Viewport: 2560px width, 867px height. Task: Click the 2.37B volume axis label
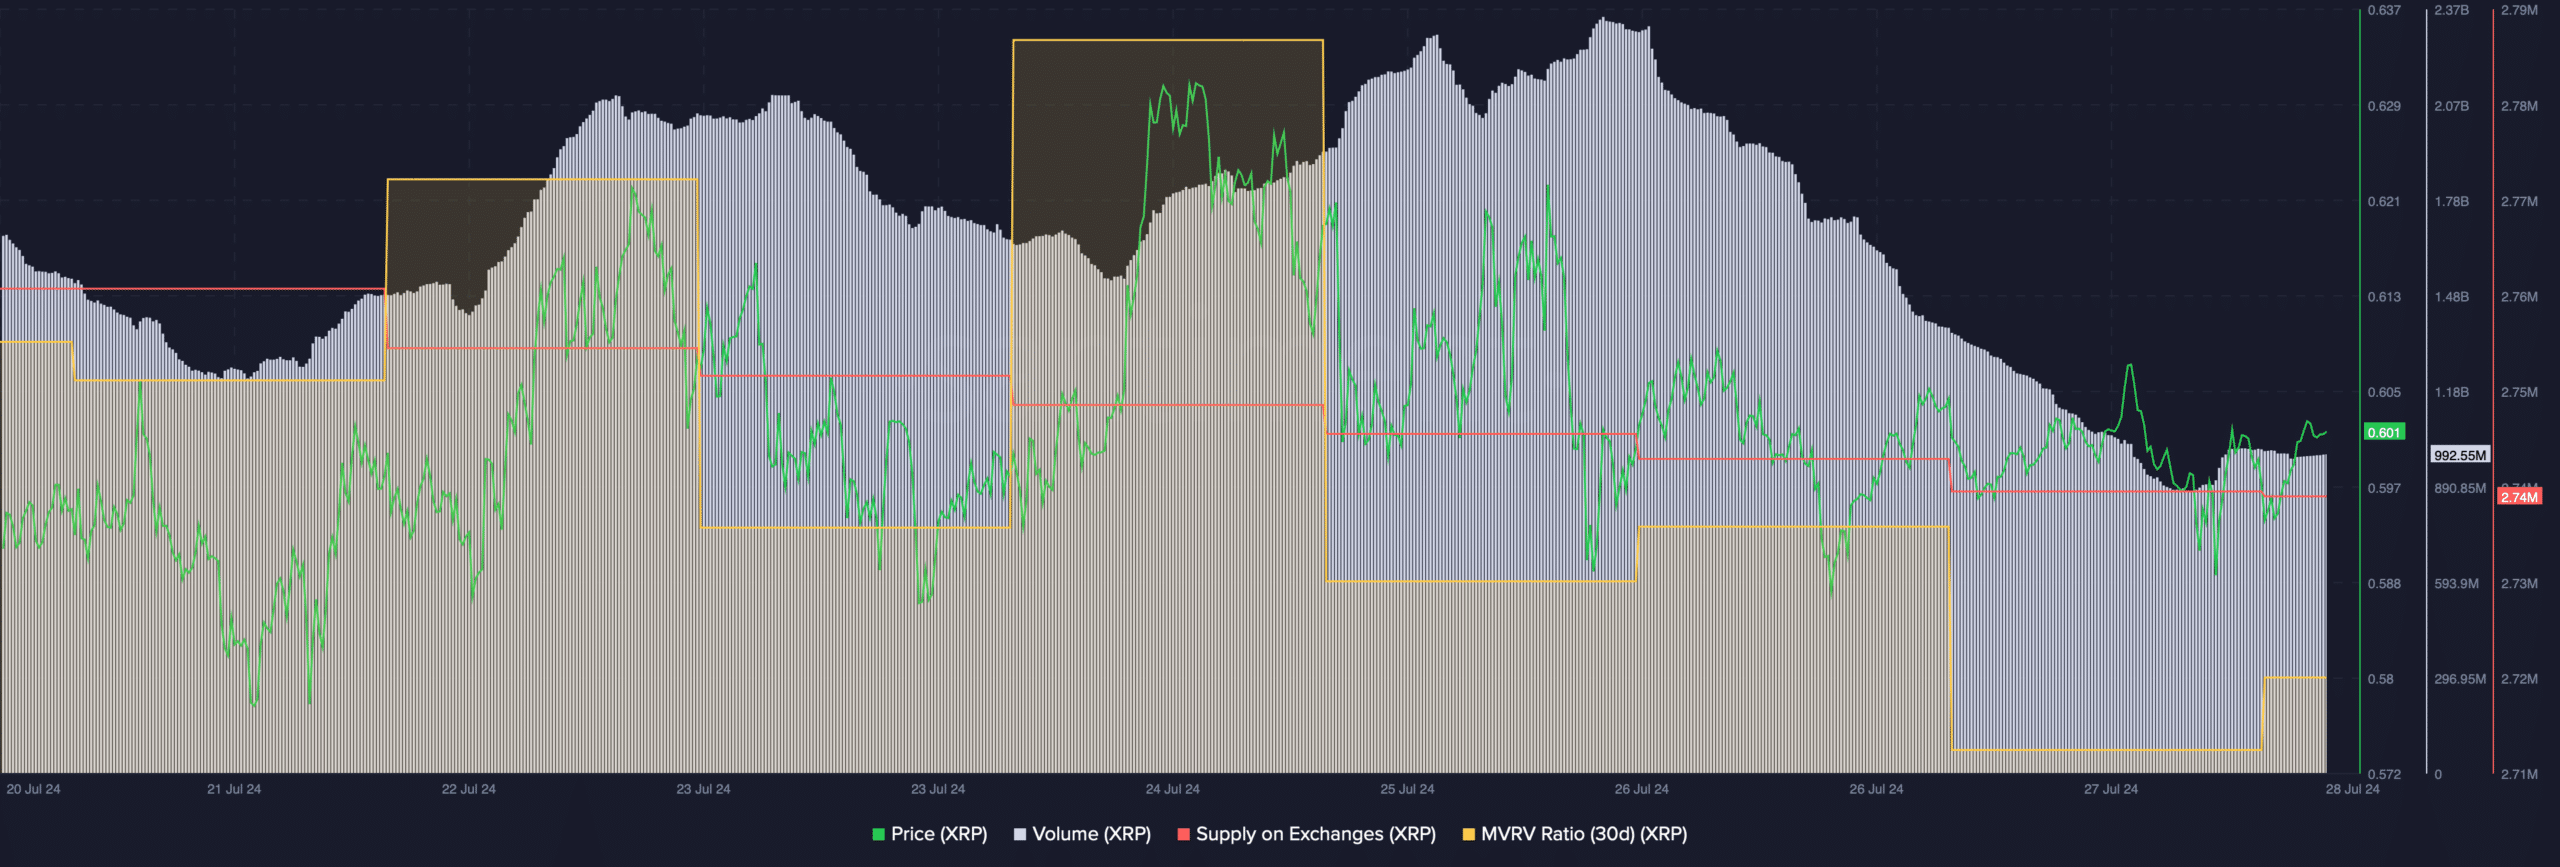point(2451,10)
